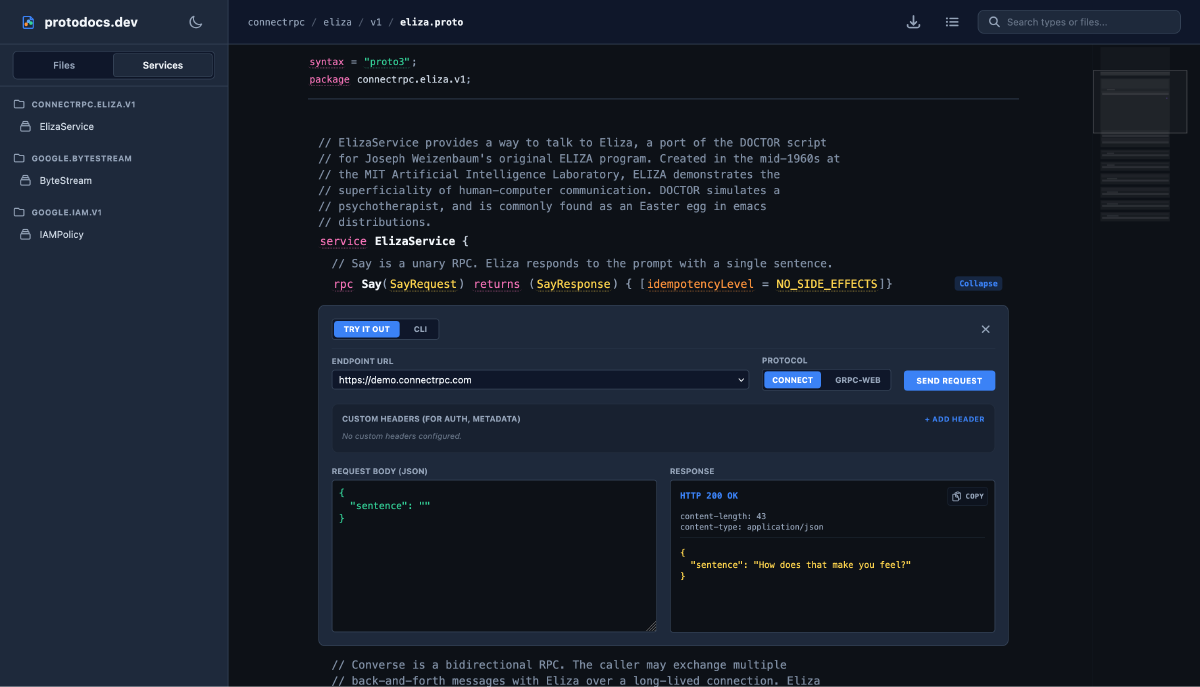The width and height of the screenshot is (1200, 687).
Task: Open the outline list icon
Action: 952,22
